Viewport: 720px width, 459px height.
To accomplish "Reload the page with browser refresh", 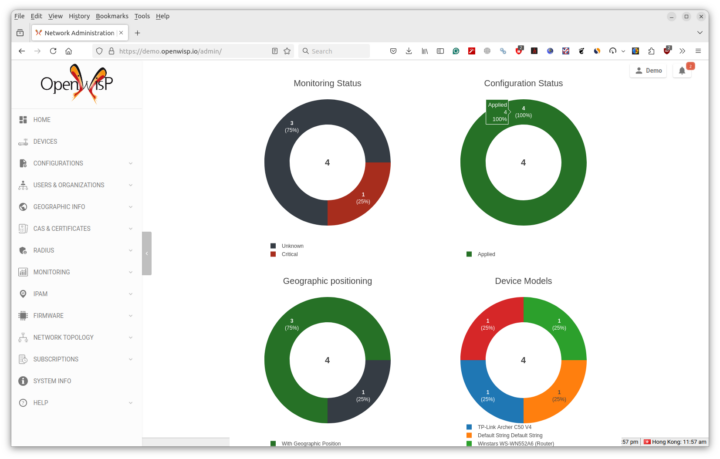I will pyautogui.click(x=53, y=51).
